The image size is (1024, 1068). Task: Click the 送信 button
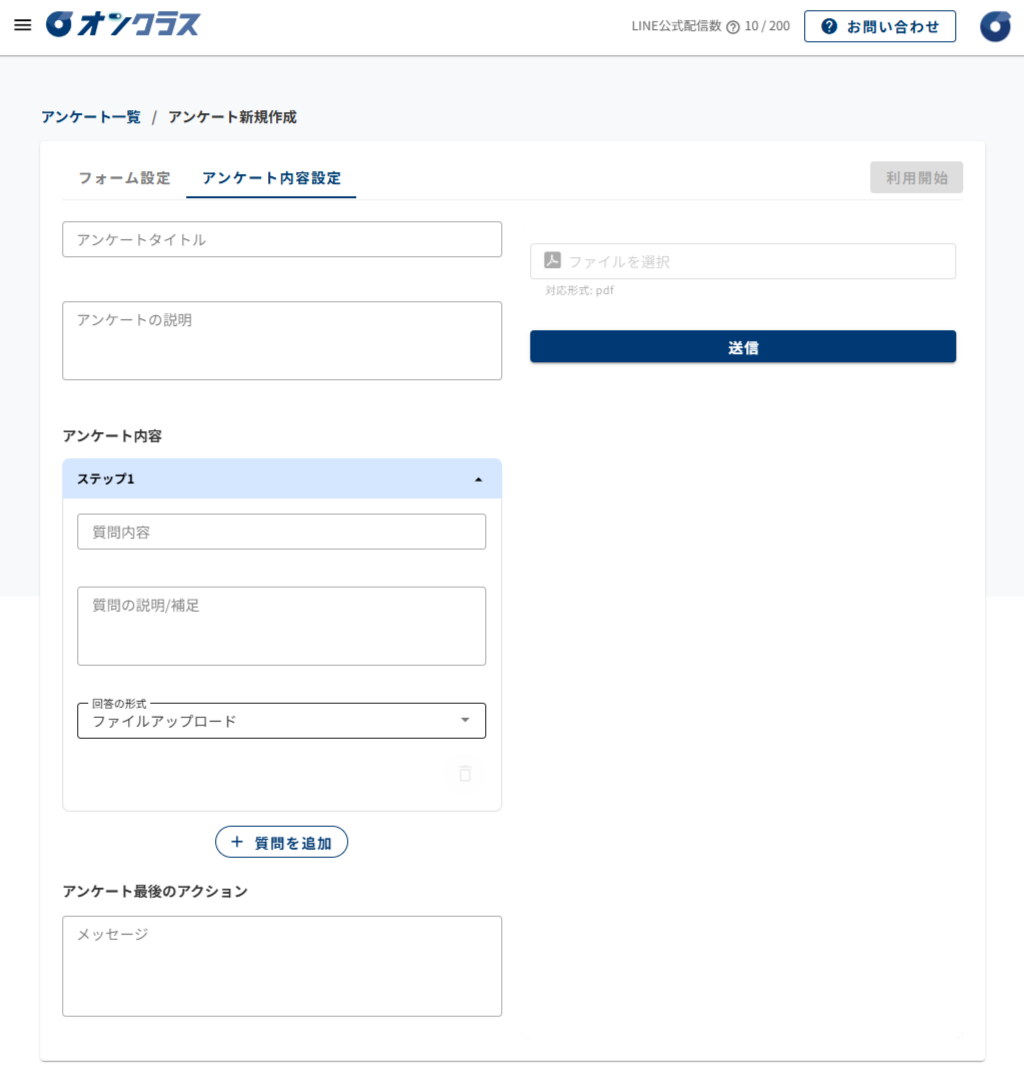[x=743, y=347]
